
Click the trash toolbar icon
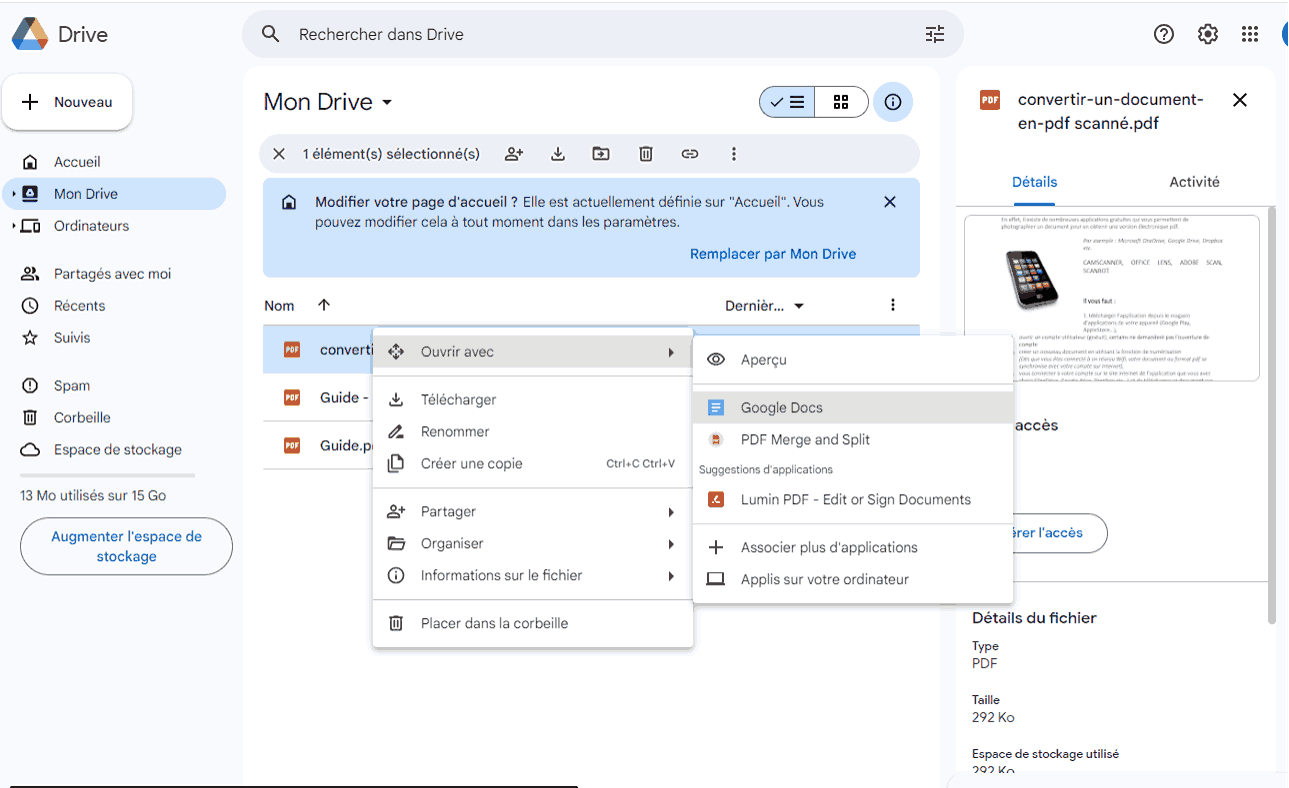646,154
